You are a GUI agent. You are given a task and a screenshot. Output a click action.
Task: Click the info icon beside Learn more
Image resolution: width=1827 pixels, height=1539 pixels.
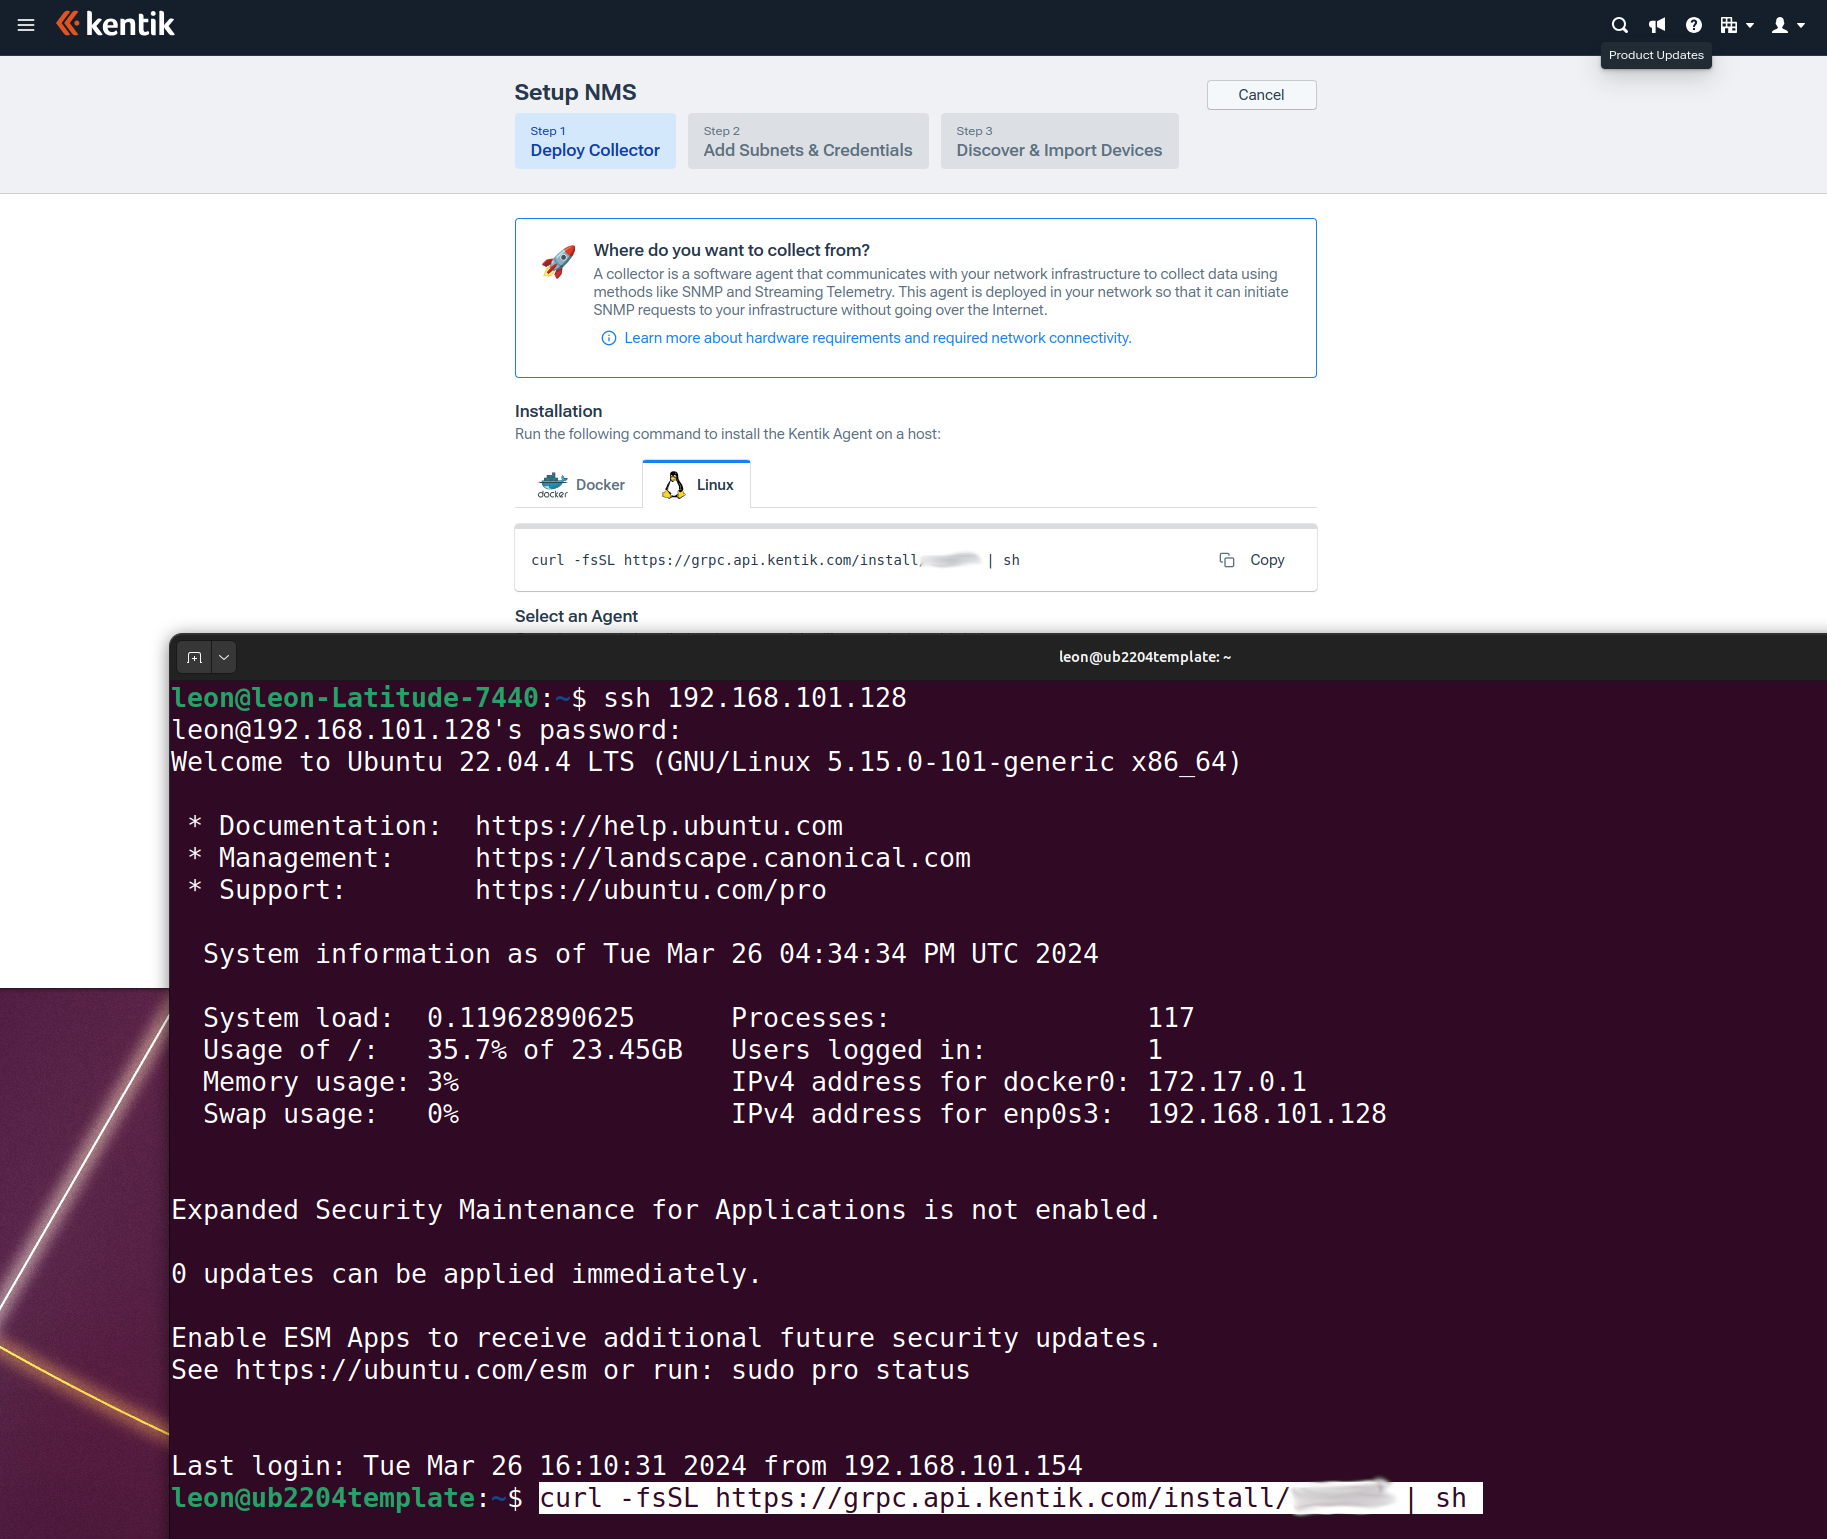pos(608,338)
